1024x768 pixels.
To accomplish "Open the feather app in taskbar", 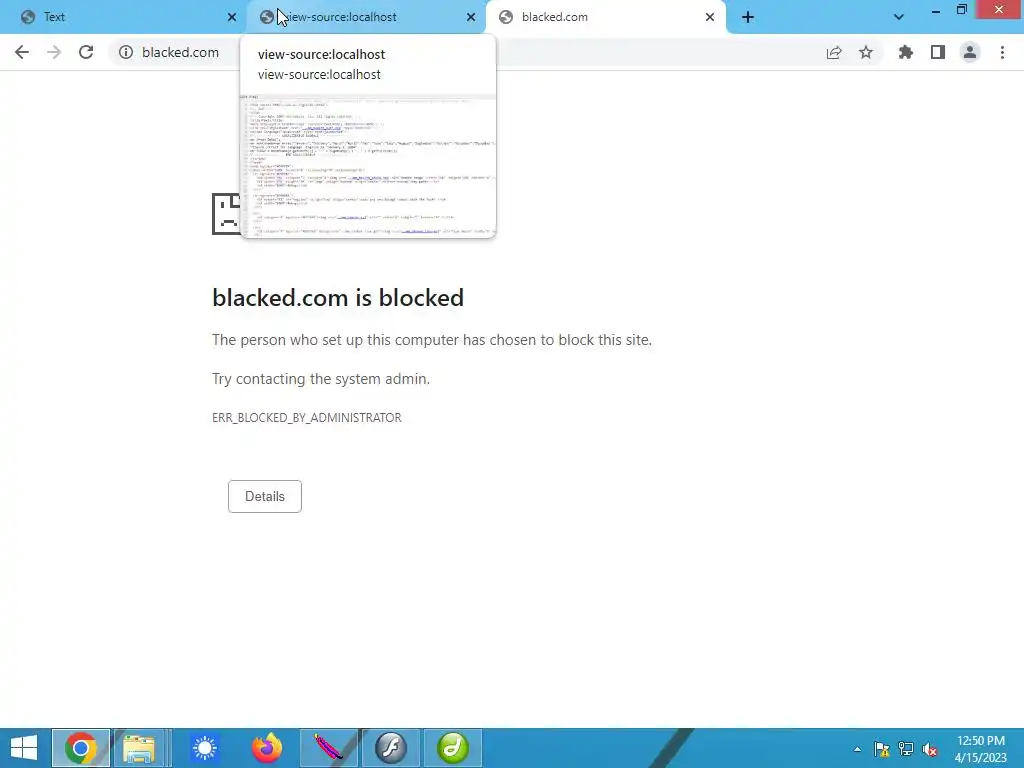I will click(x=328, y=748).
